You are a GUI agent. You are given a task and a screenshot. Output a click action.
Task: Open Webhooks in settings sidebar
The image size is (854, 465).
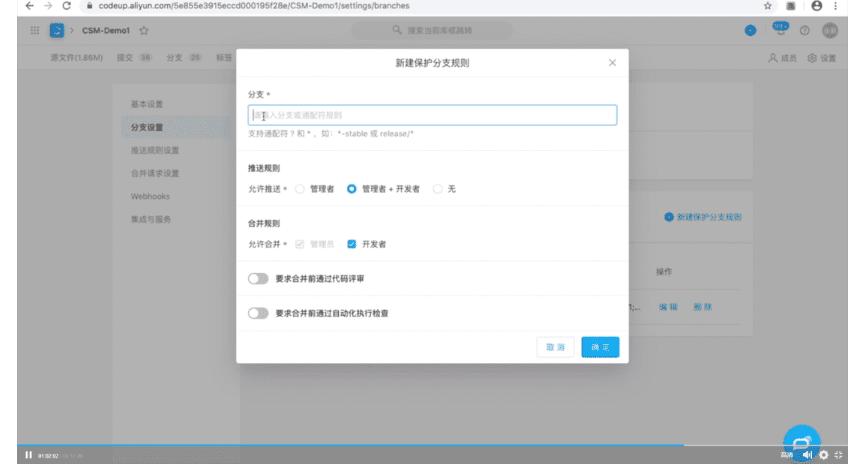(x=150, y=196)
